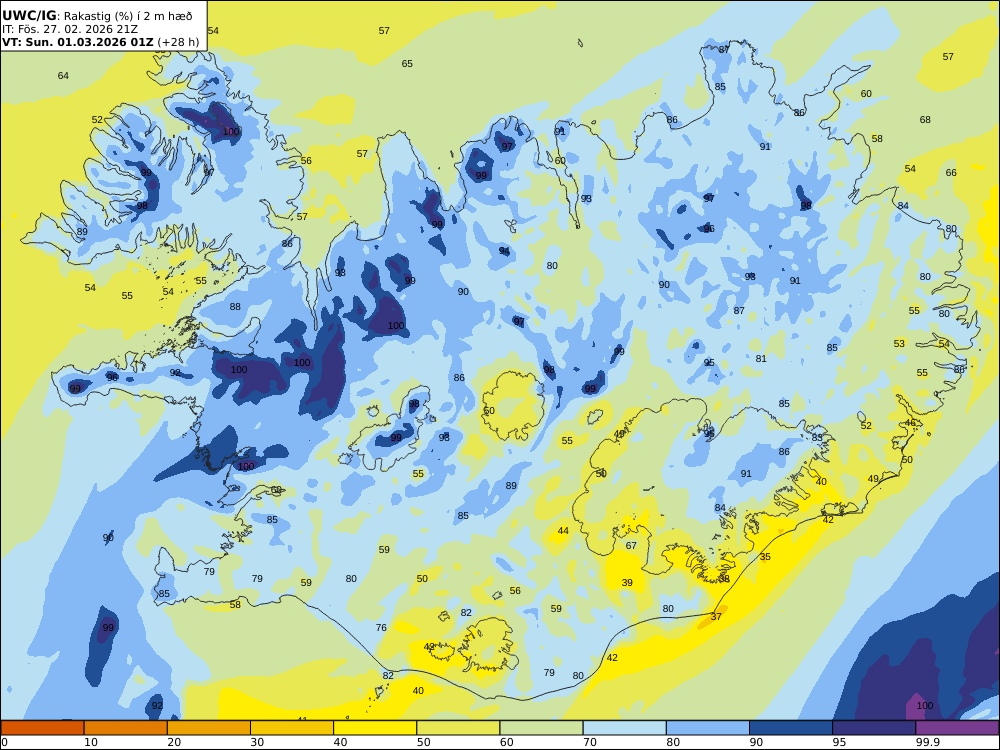The height and width of the screenshot is (750, 1000).
Task: Click the map value '83'
Action: pos(818,438)
